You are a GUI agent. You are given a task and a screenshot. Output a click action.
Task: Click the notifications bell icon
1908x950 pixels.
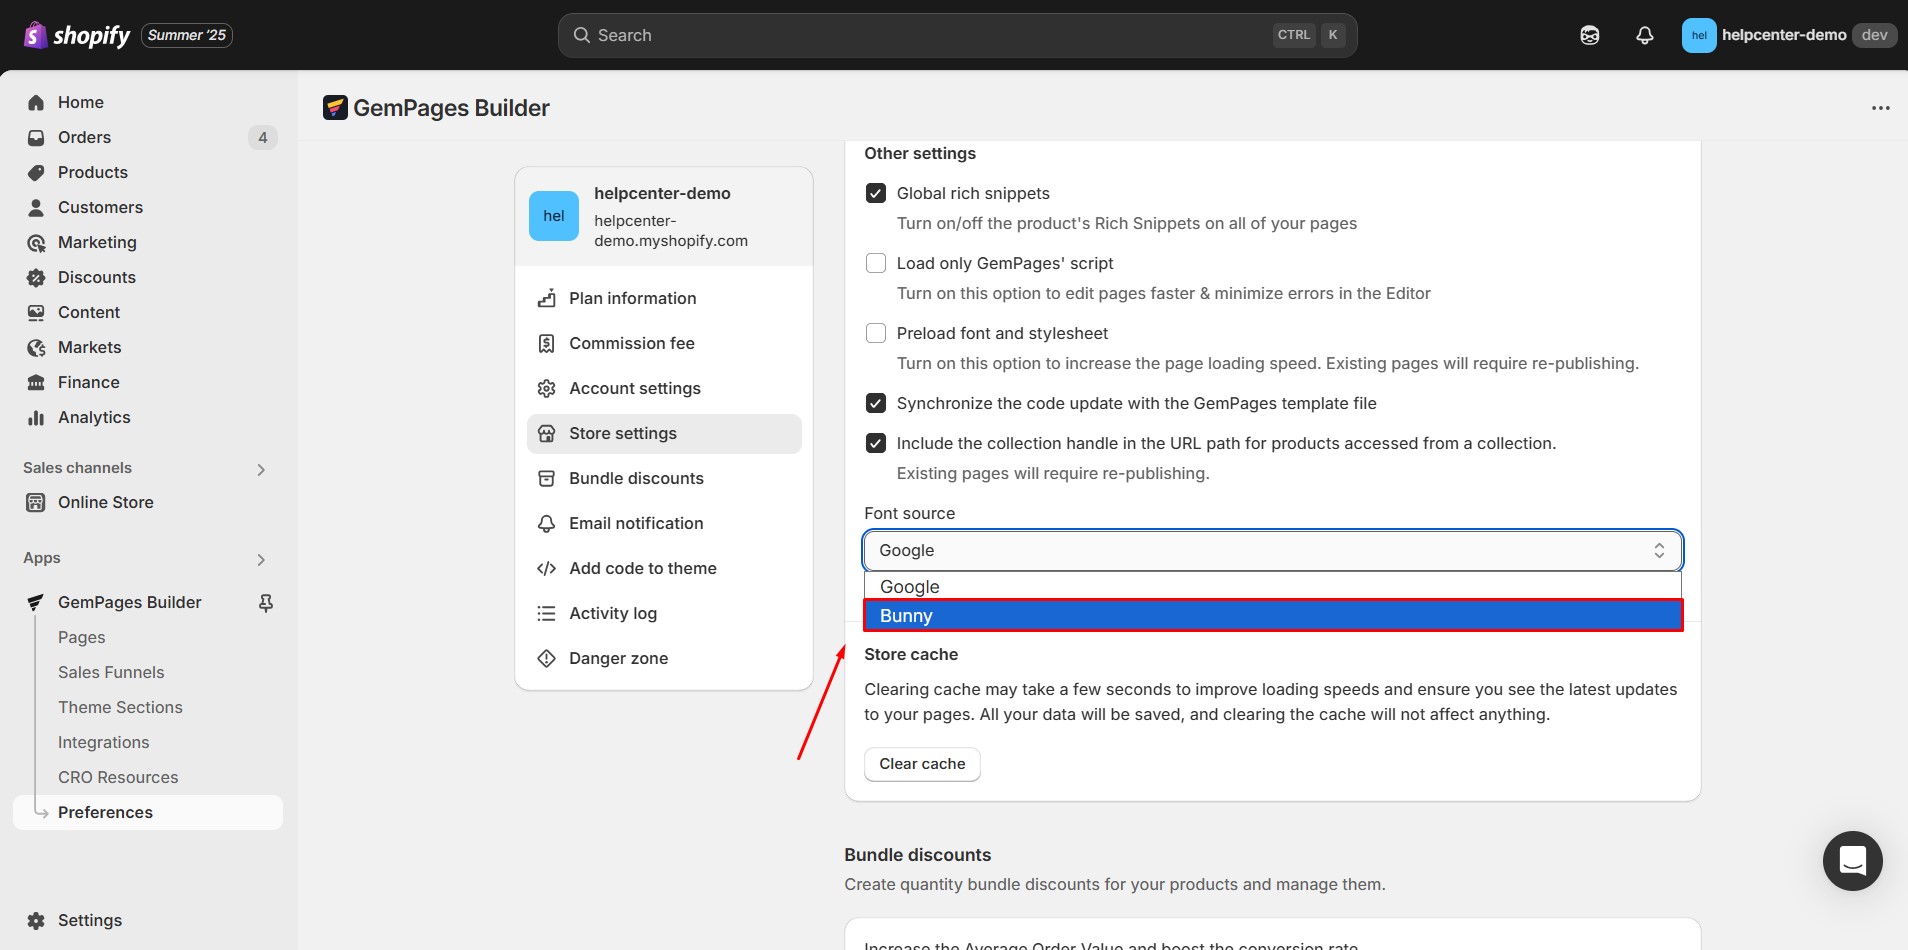[x=1644, y=35]
